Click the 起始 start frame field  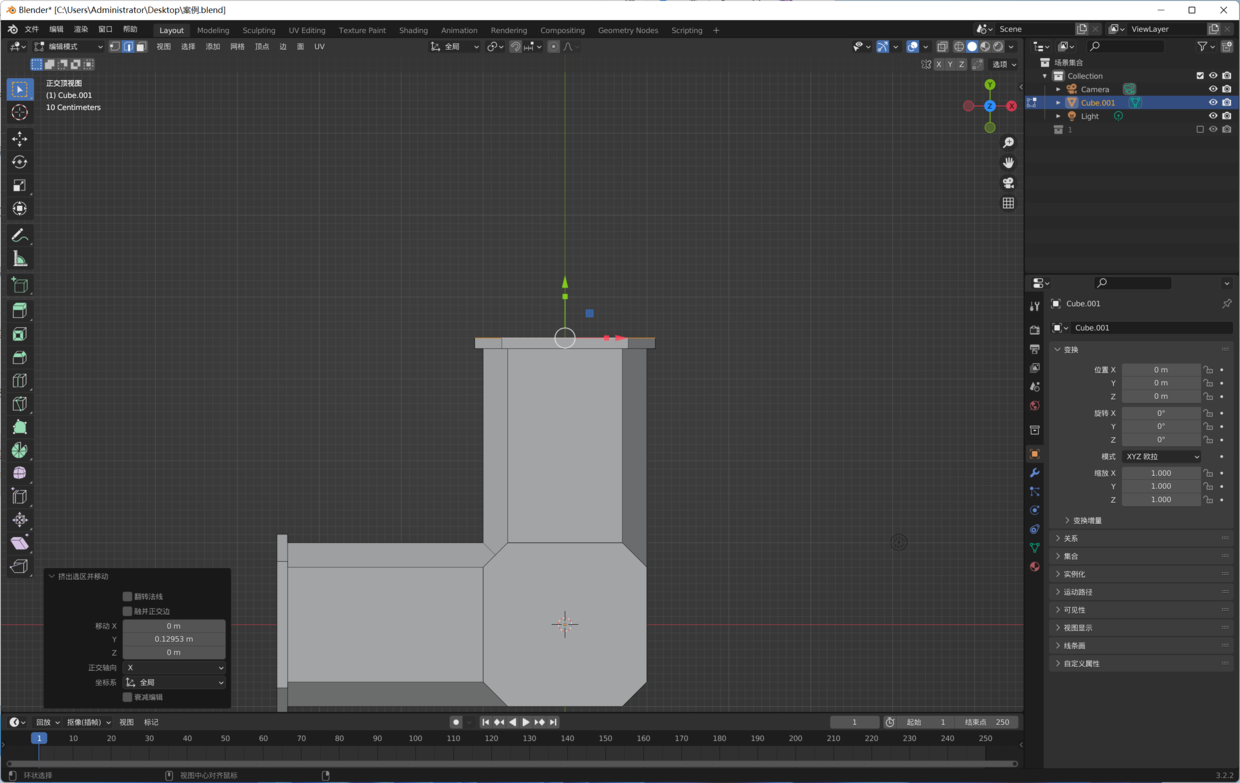[926, 722]
